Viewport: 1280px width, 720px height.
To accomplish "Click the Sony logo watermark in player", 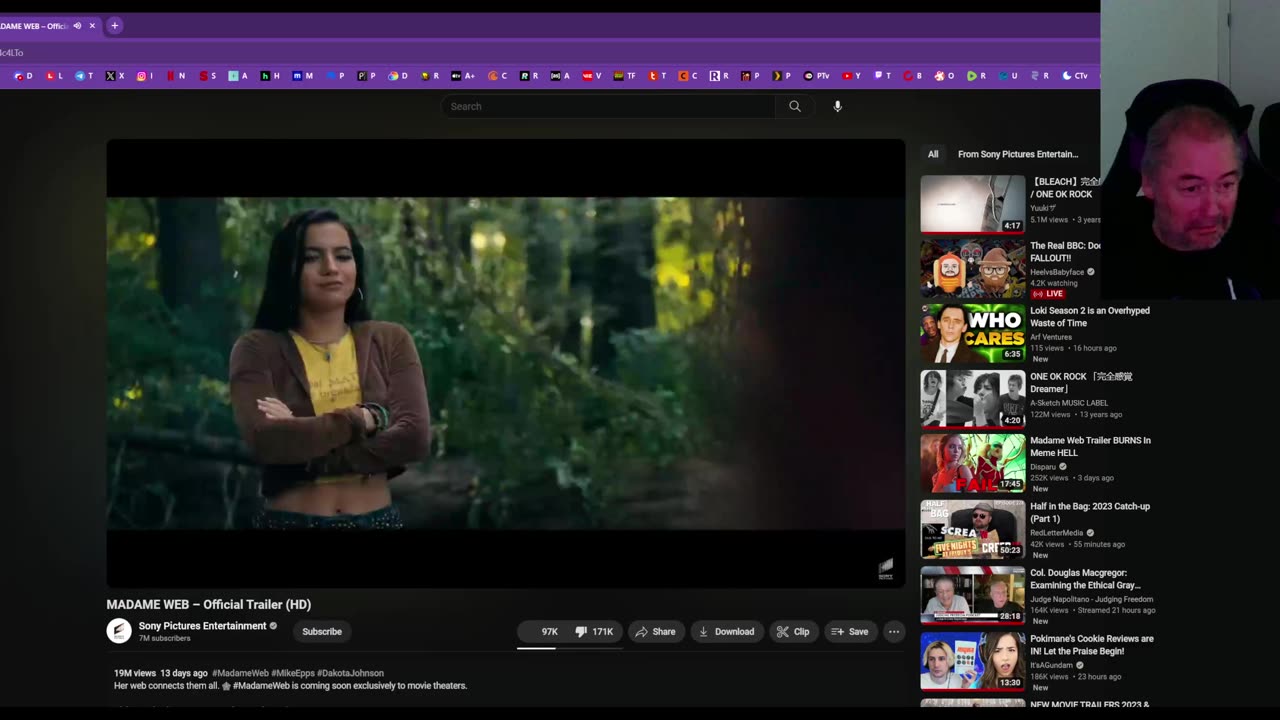I will 885,569.
